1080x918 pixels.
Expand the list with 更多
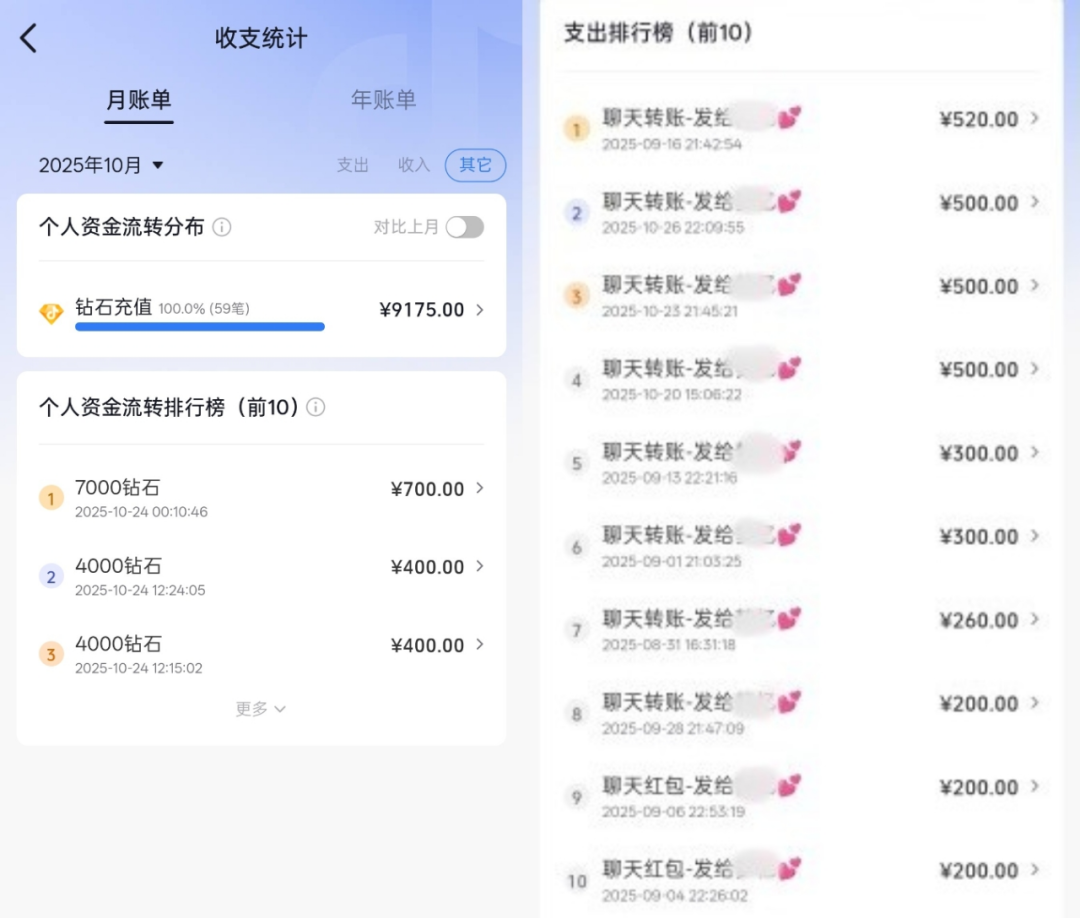click(260, 709)
